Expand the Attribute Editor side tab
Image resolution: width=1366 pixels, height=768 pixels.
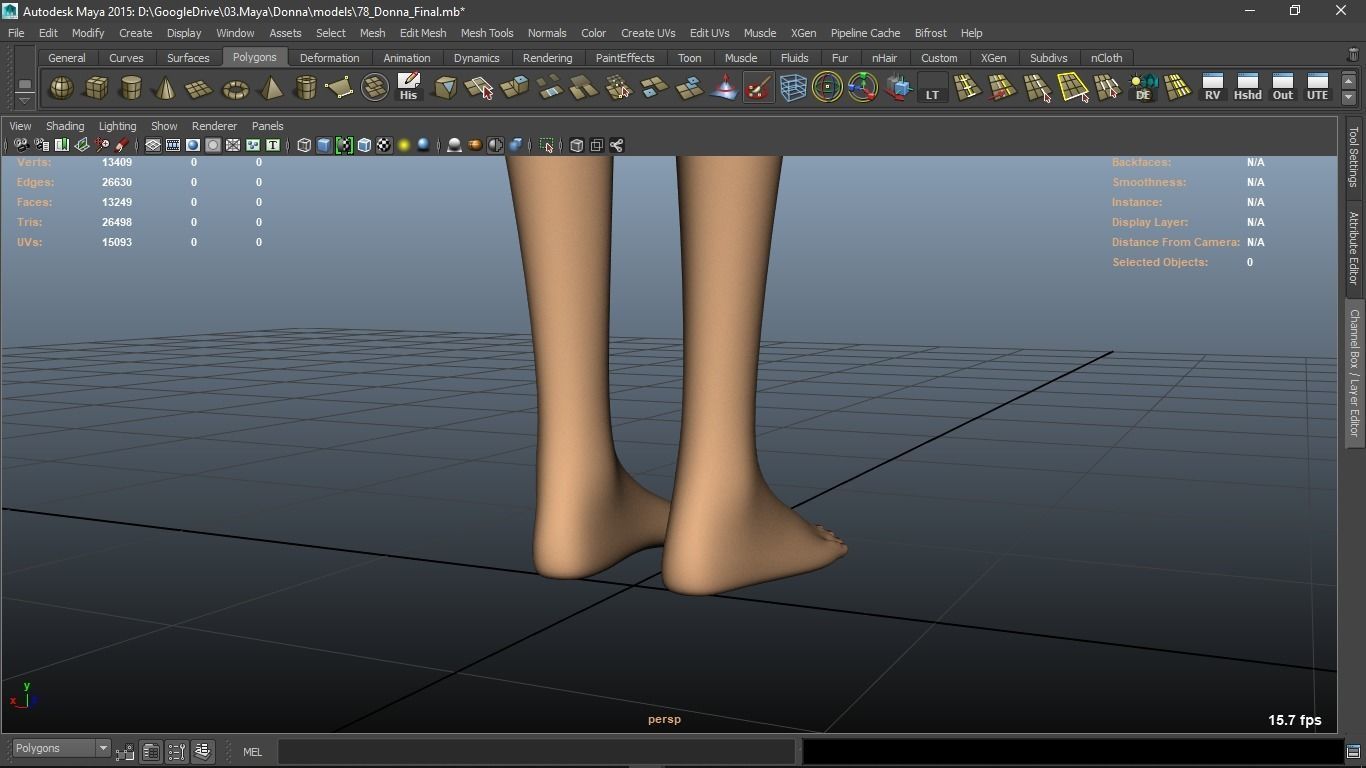click(x=1353, y=247)
